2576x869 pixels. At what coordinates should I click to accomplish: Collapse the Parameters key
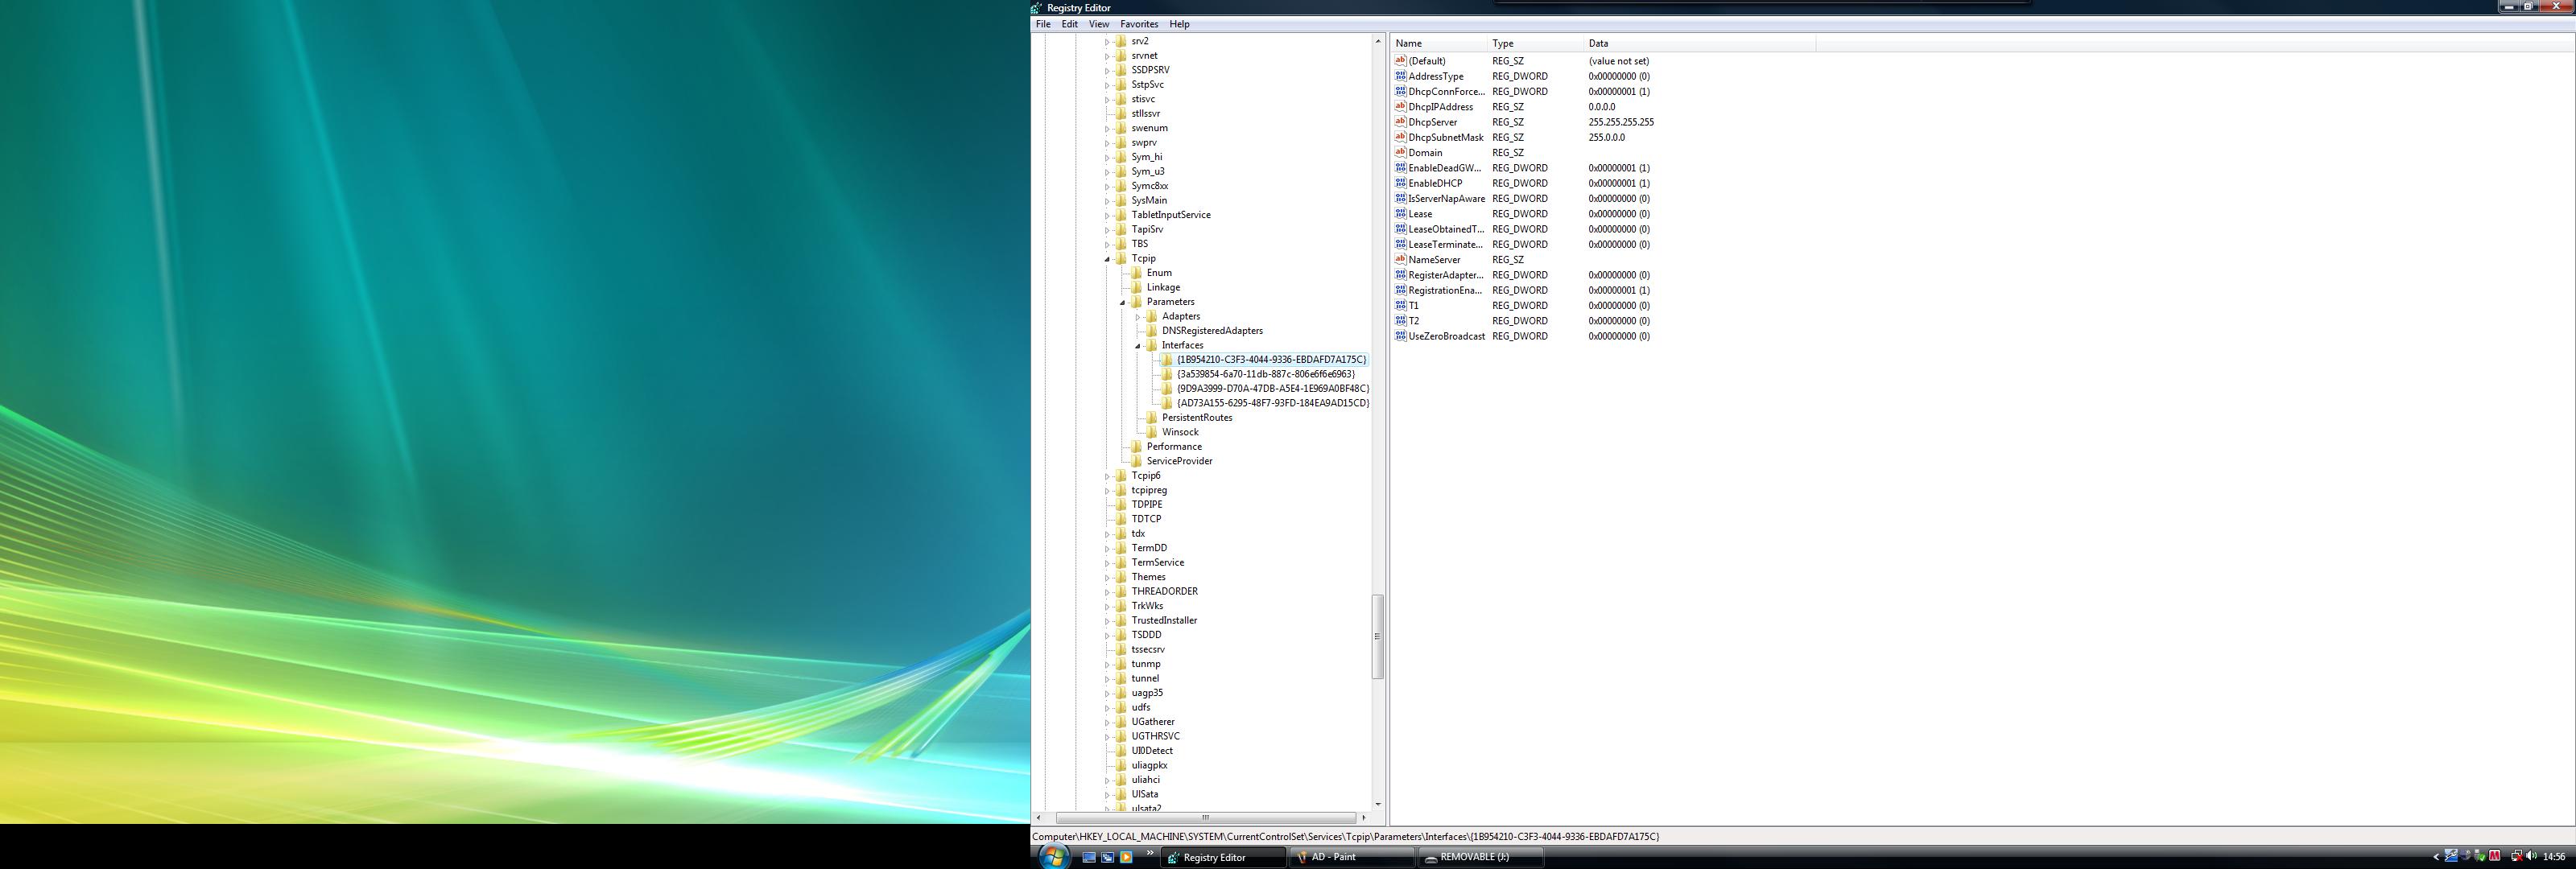[1123, 302]
